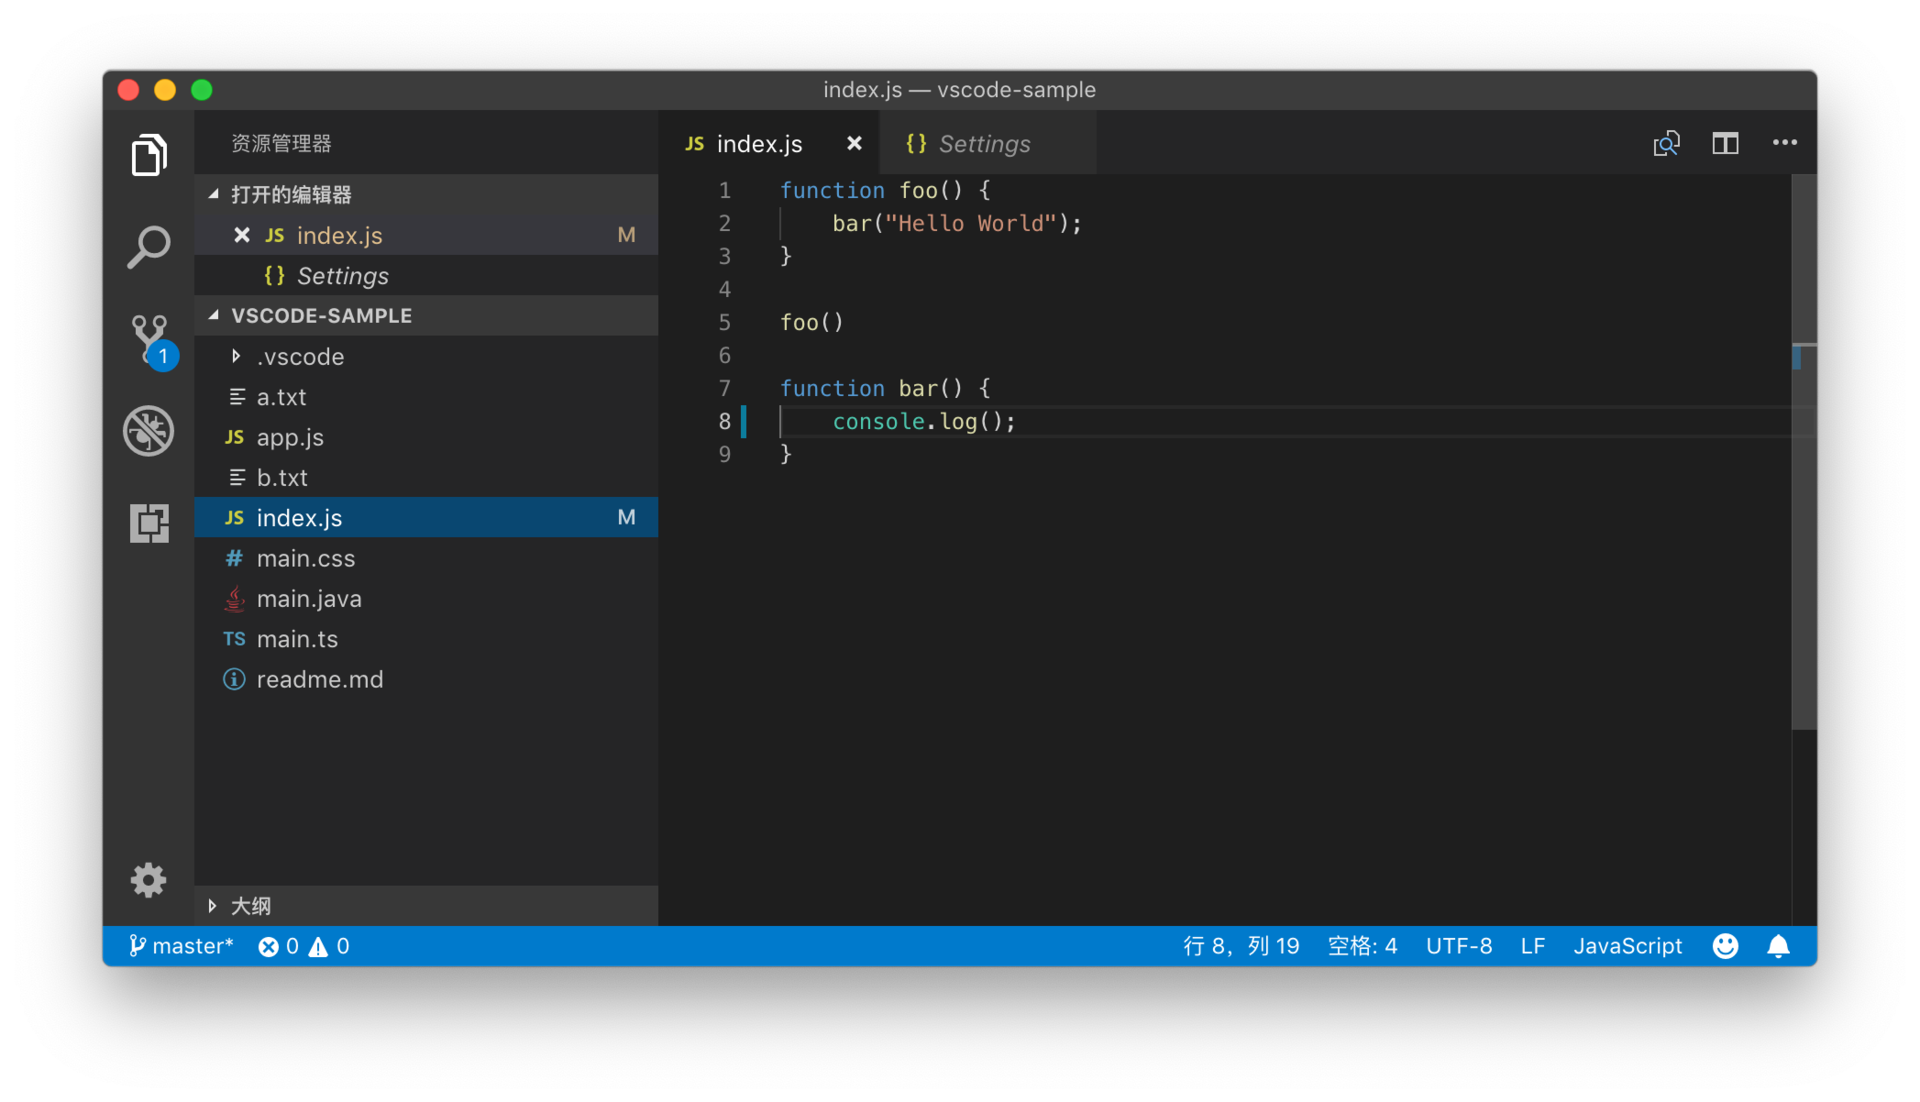Switch to the Settings editor tab

click(984, 144)
